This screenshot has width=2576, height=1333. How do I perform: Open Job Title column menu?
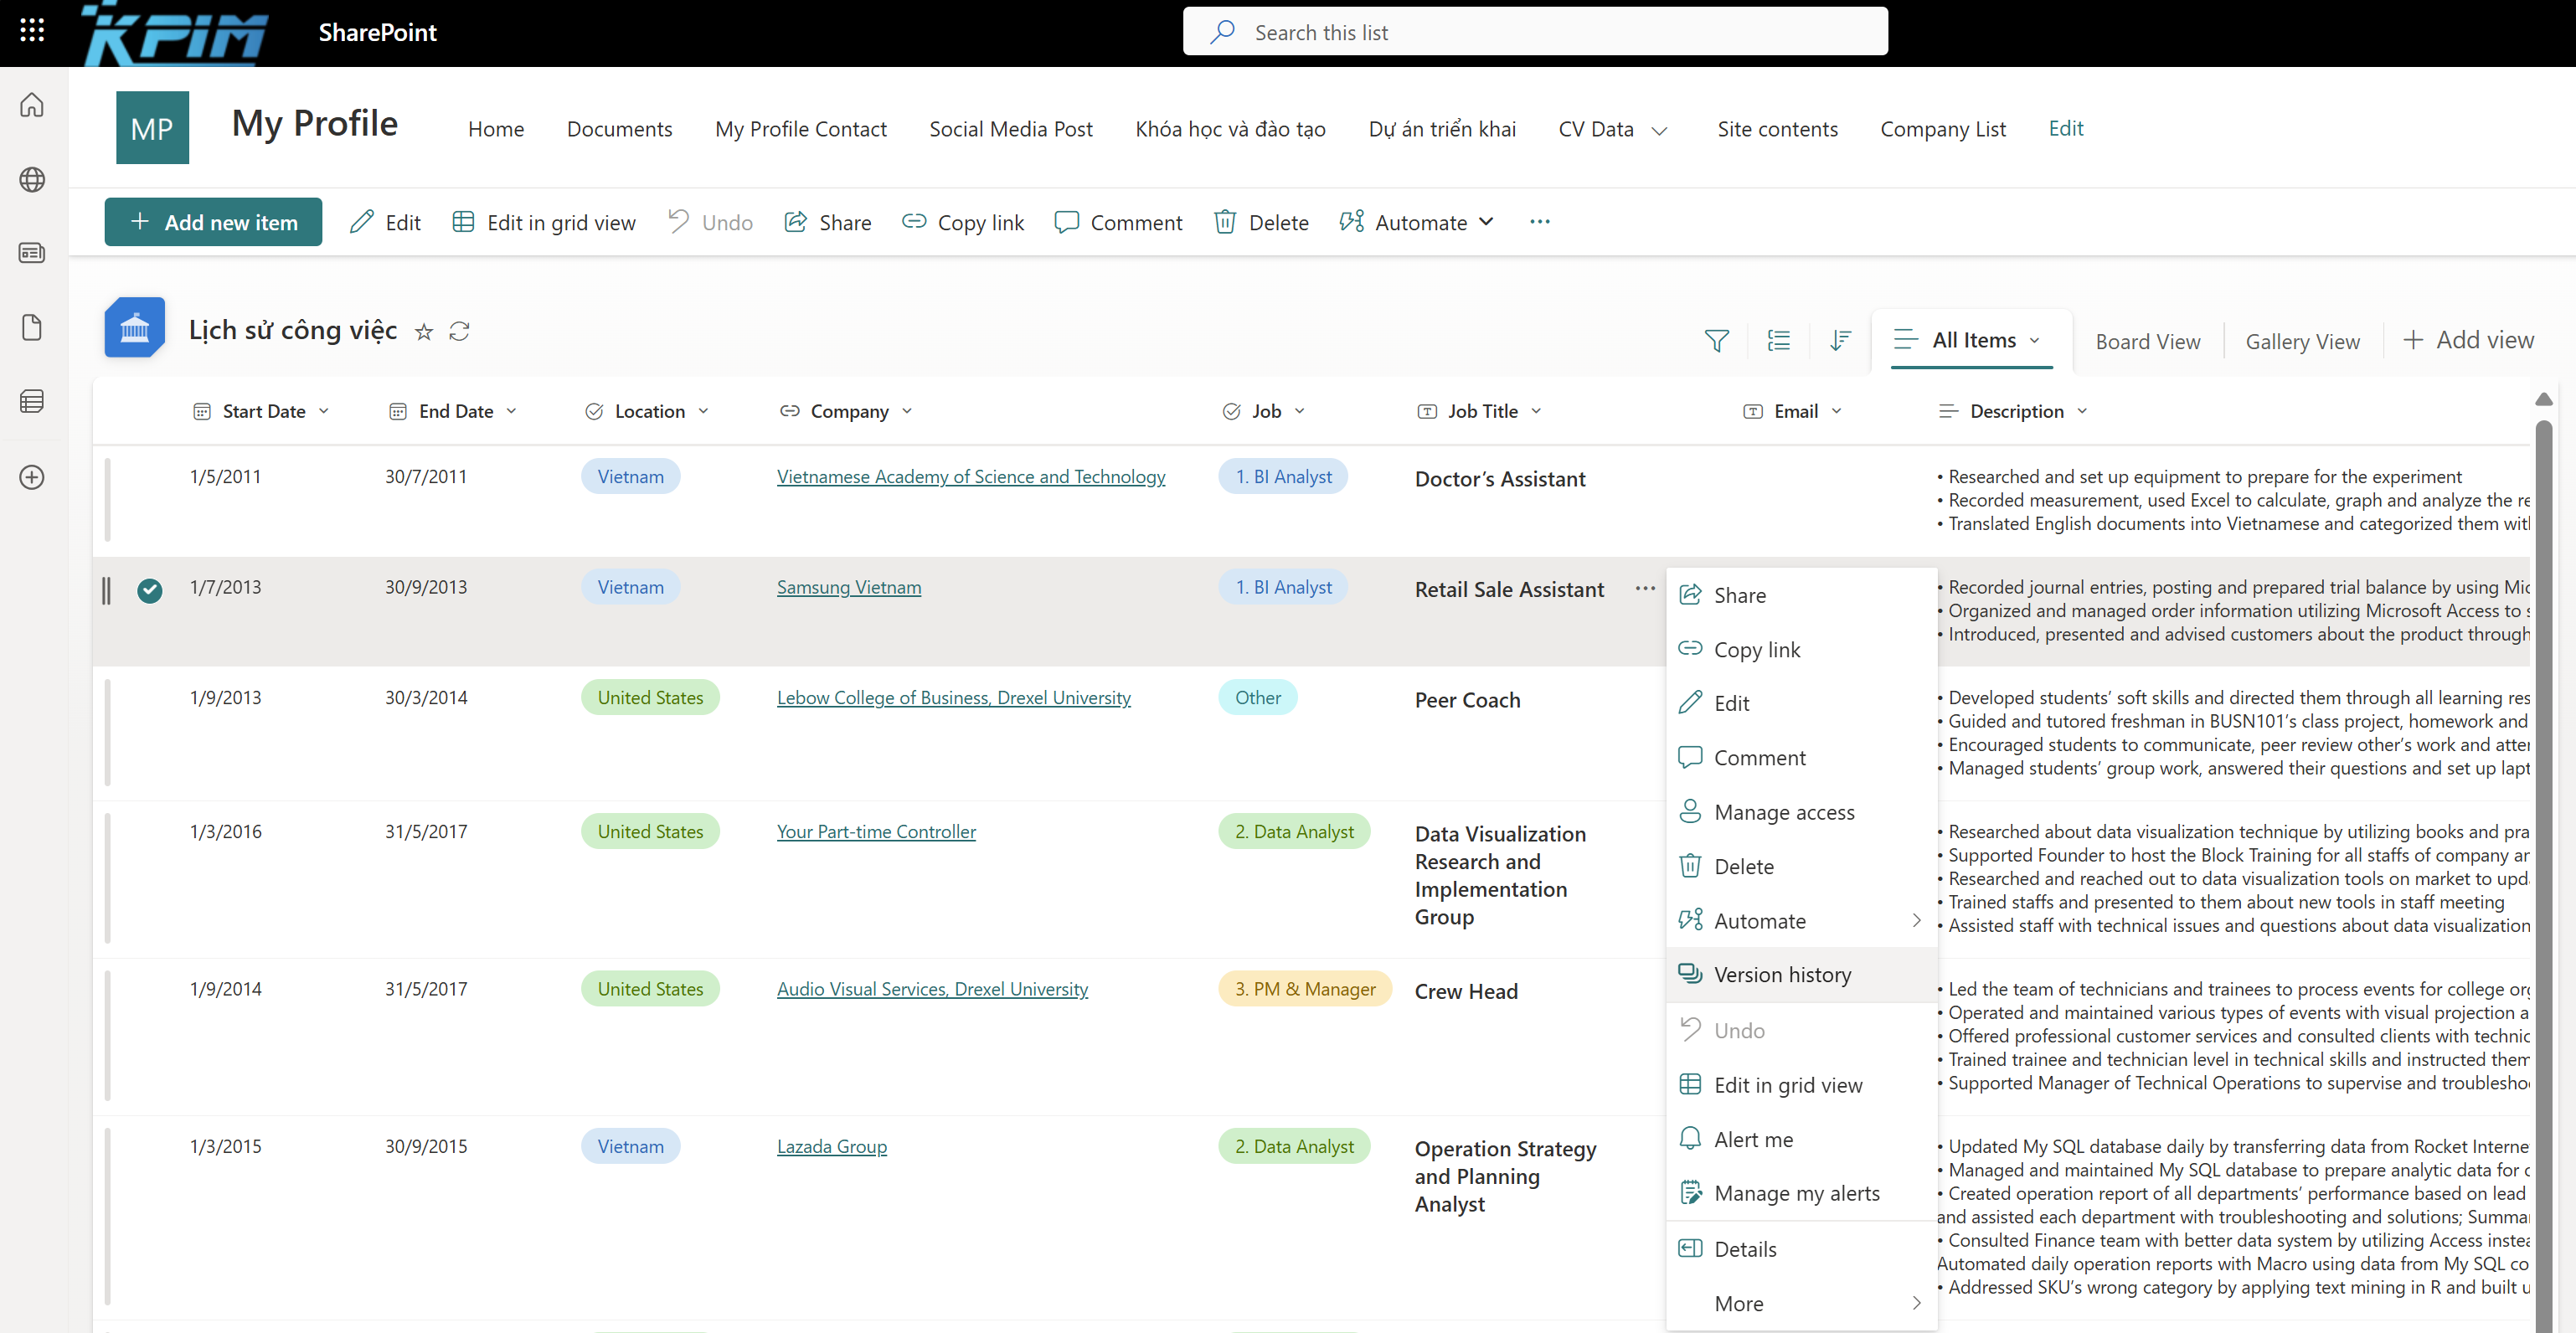[1536, 411]
